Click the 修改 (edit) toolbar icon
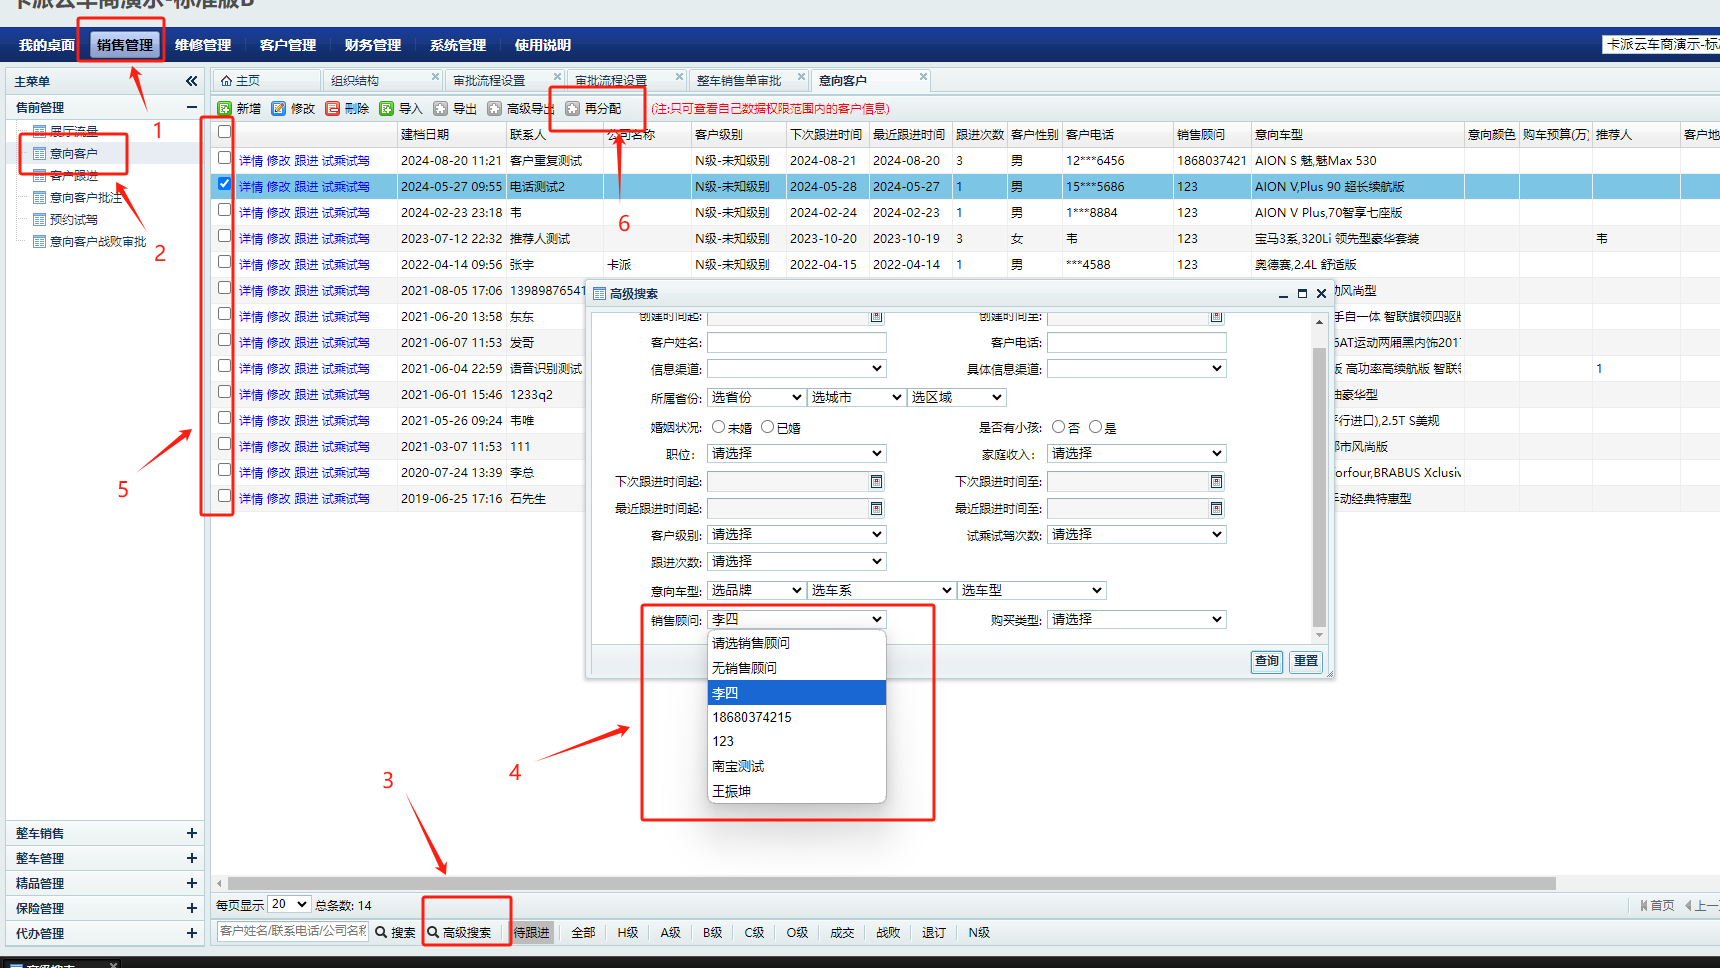This screenshot has width=1720, height=968. point(279,108)
